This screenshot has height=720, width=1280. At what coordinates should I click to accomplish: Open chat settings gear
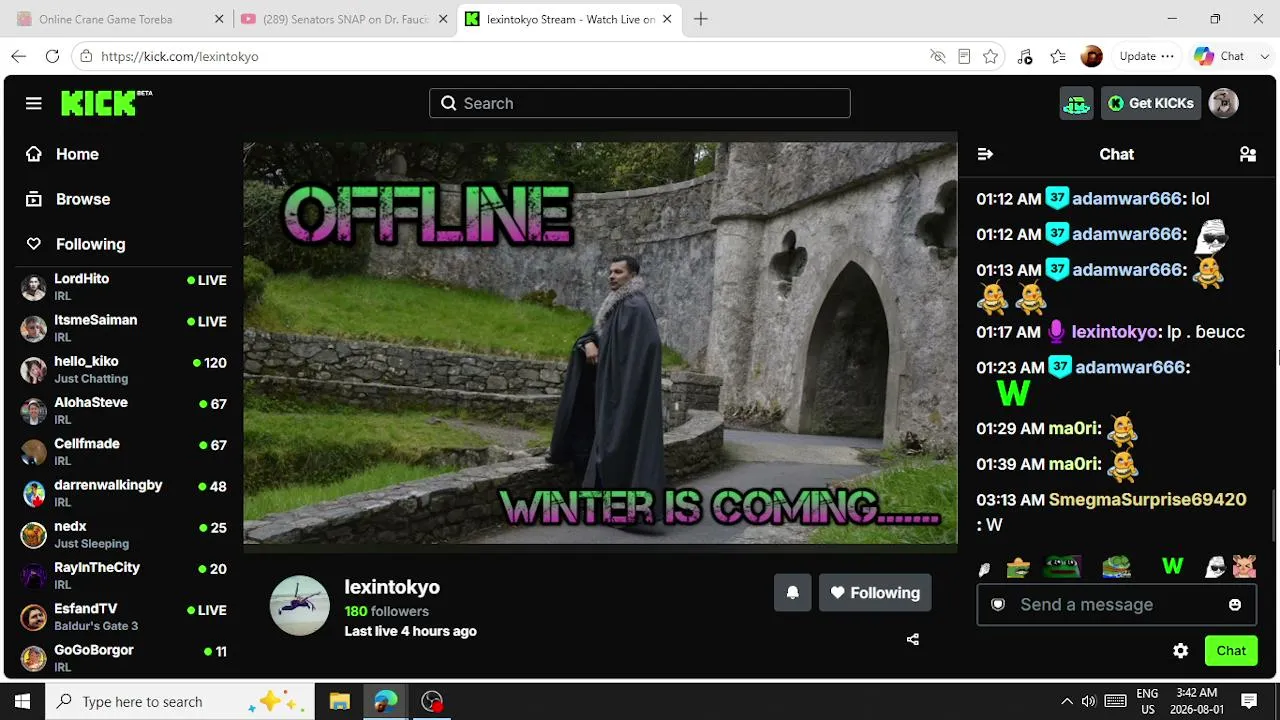coord(1181,651)
